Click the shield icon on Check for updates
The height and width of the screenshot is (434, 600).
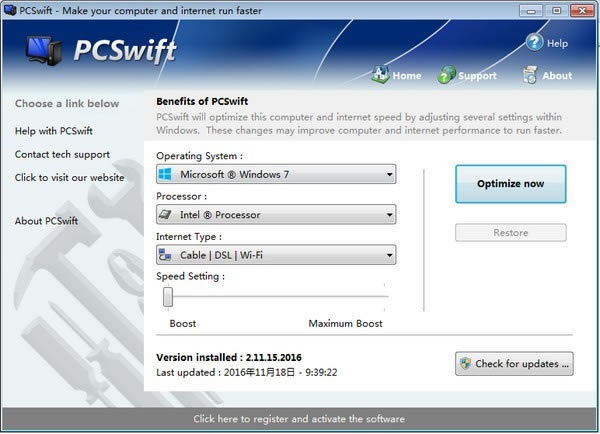(466, 364)
